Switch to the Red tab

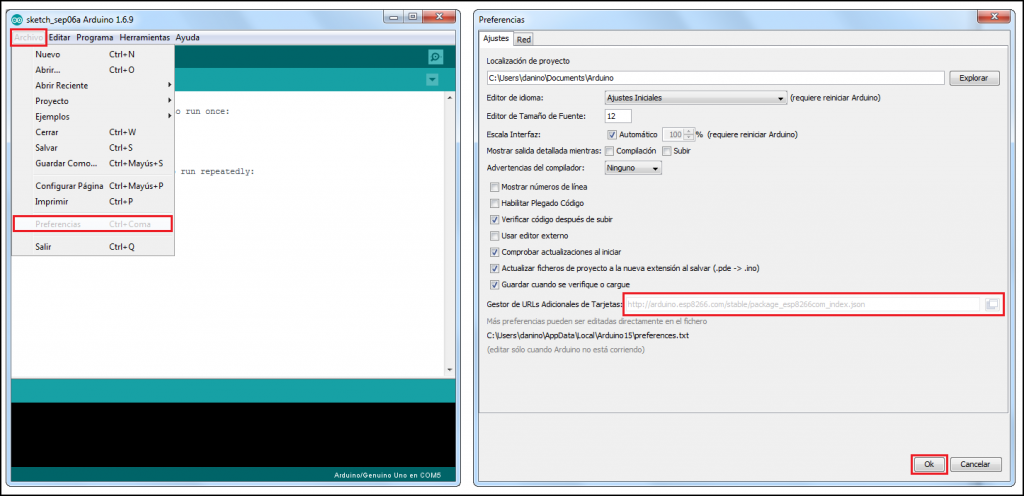[x=523, y=40]
